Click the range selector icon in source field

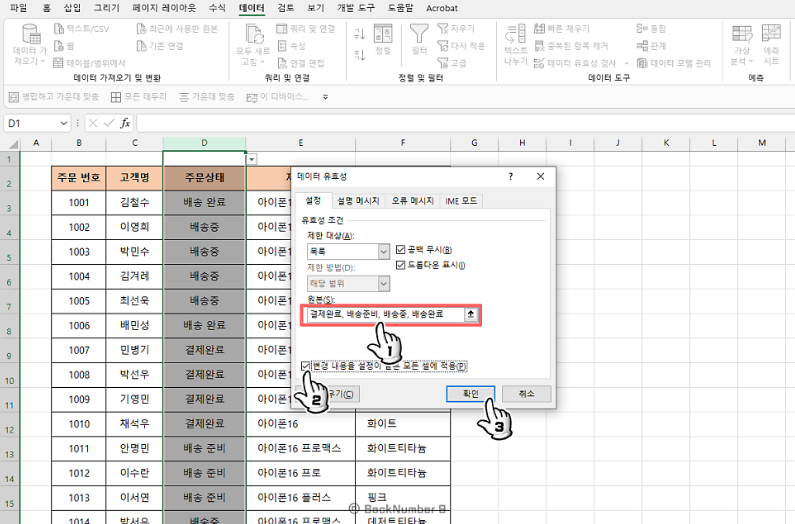pyautogui.click(x=471, y=314)
